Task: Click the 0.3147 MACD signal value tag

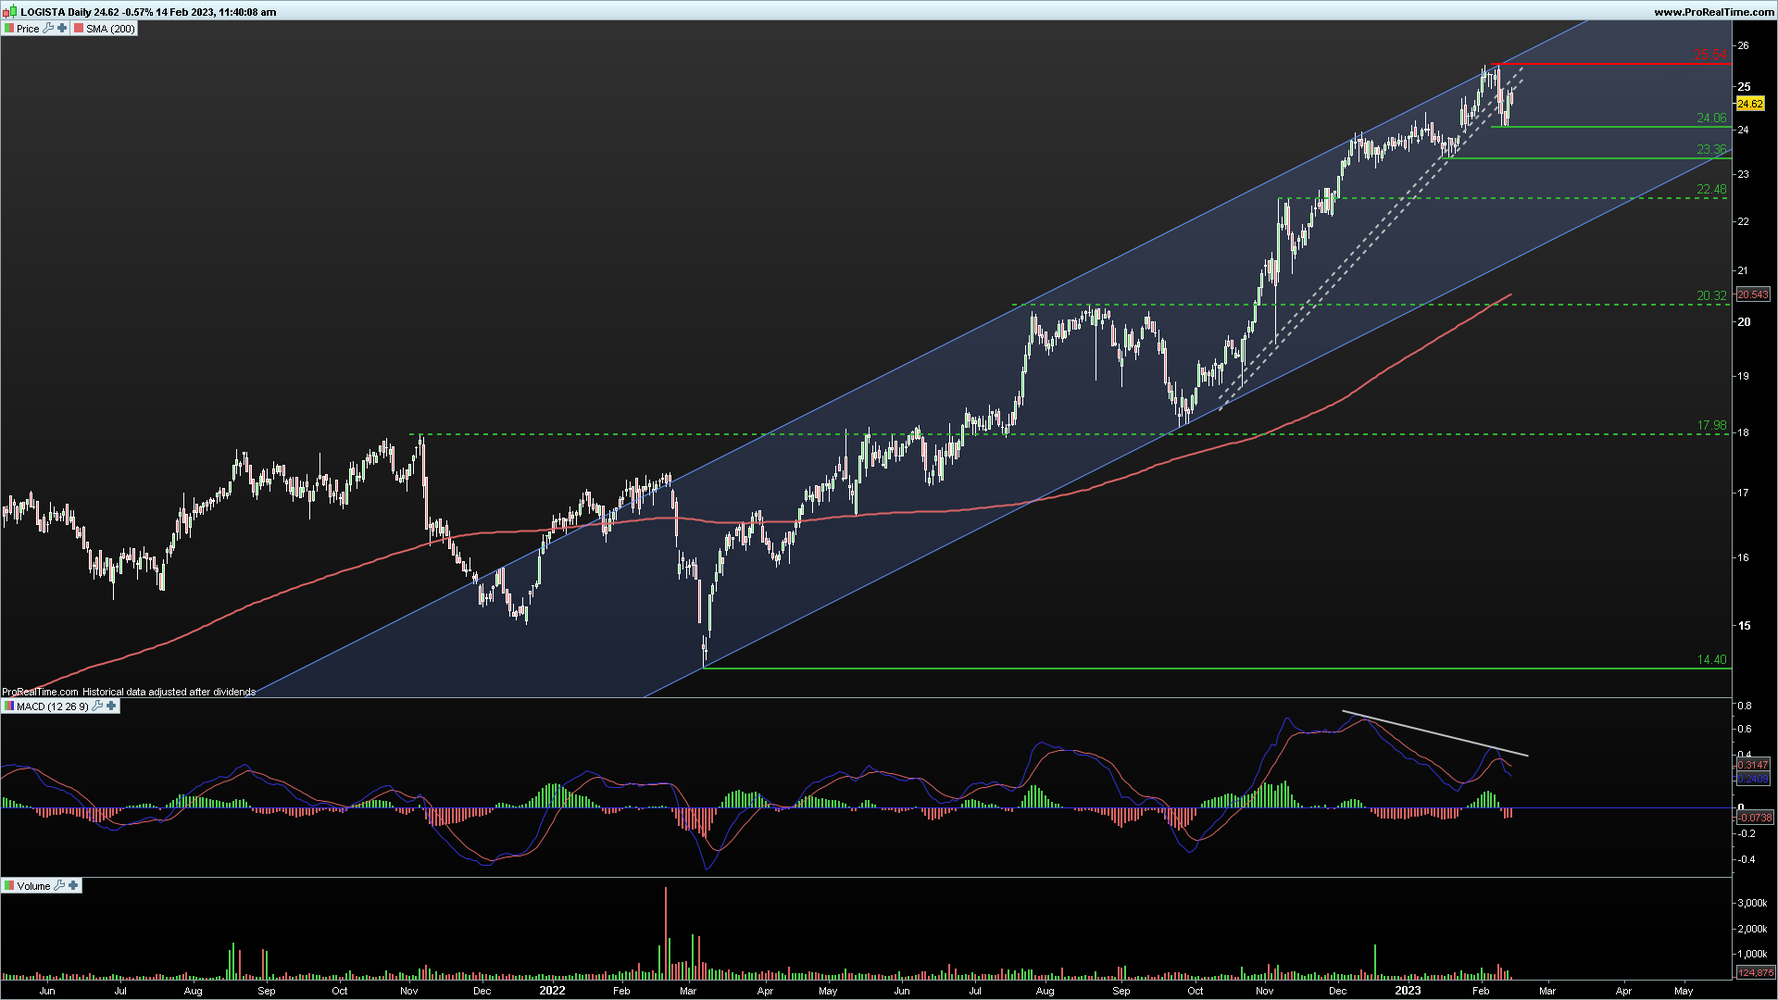Action: pyautogui.click(x=1753, y=765)
